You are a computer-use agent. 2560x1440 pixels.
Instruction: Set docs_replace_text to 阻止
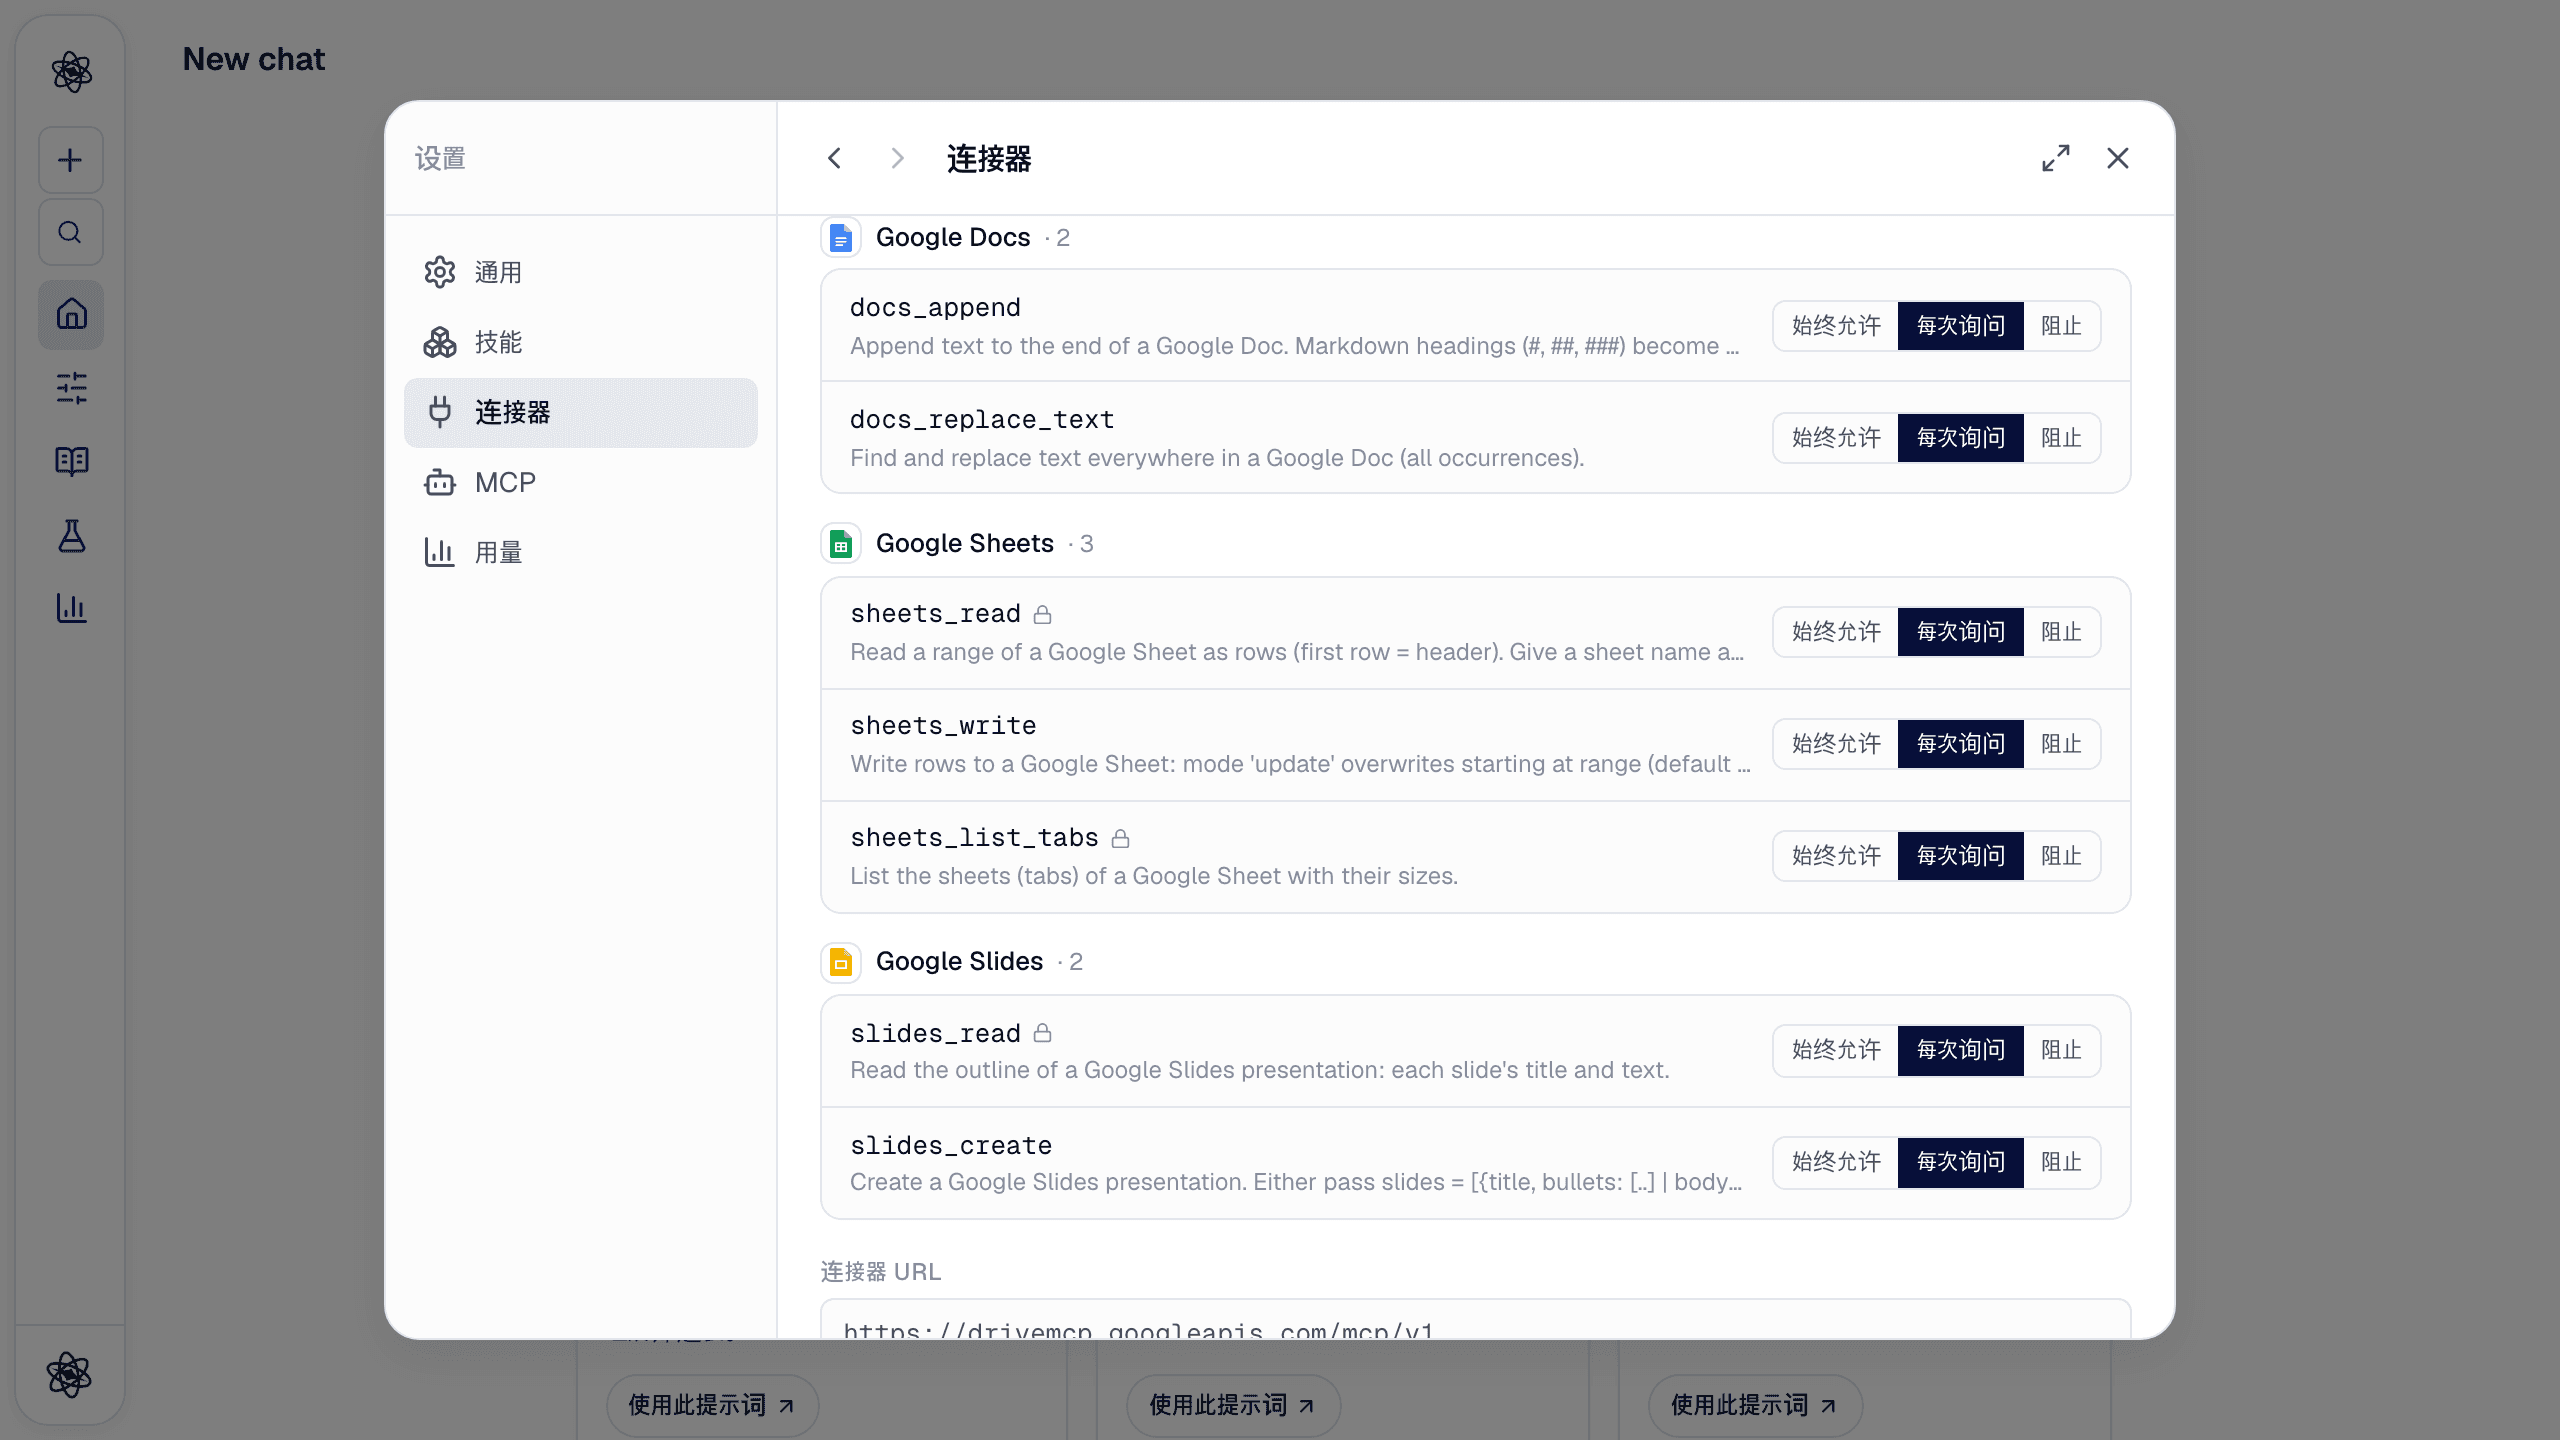2061,438
